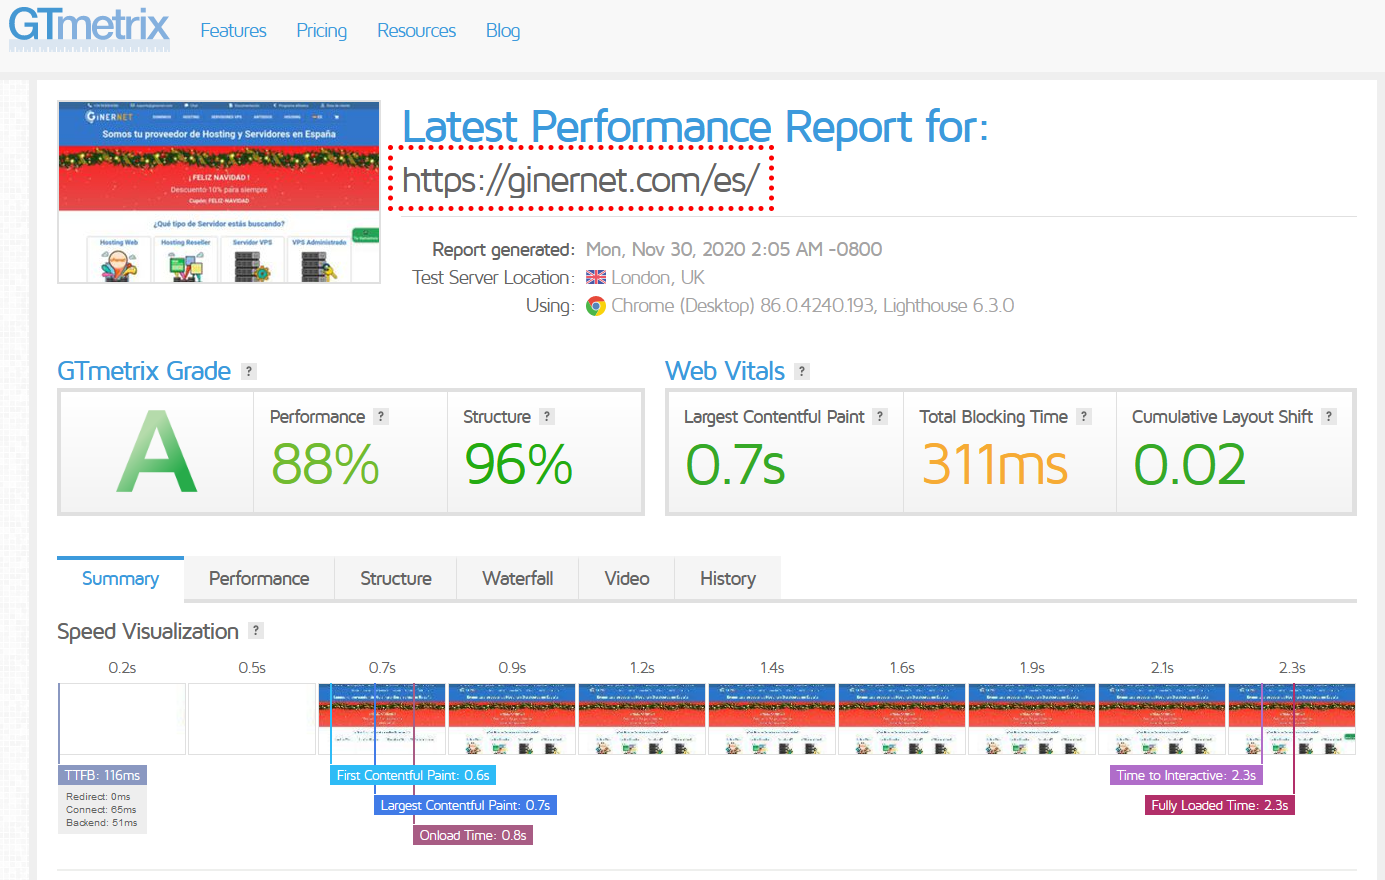Click the Latest Performance Report heading

[x=695, y=127]
